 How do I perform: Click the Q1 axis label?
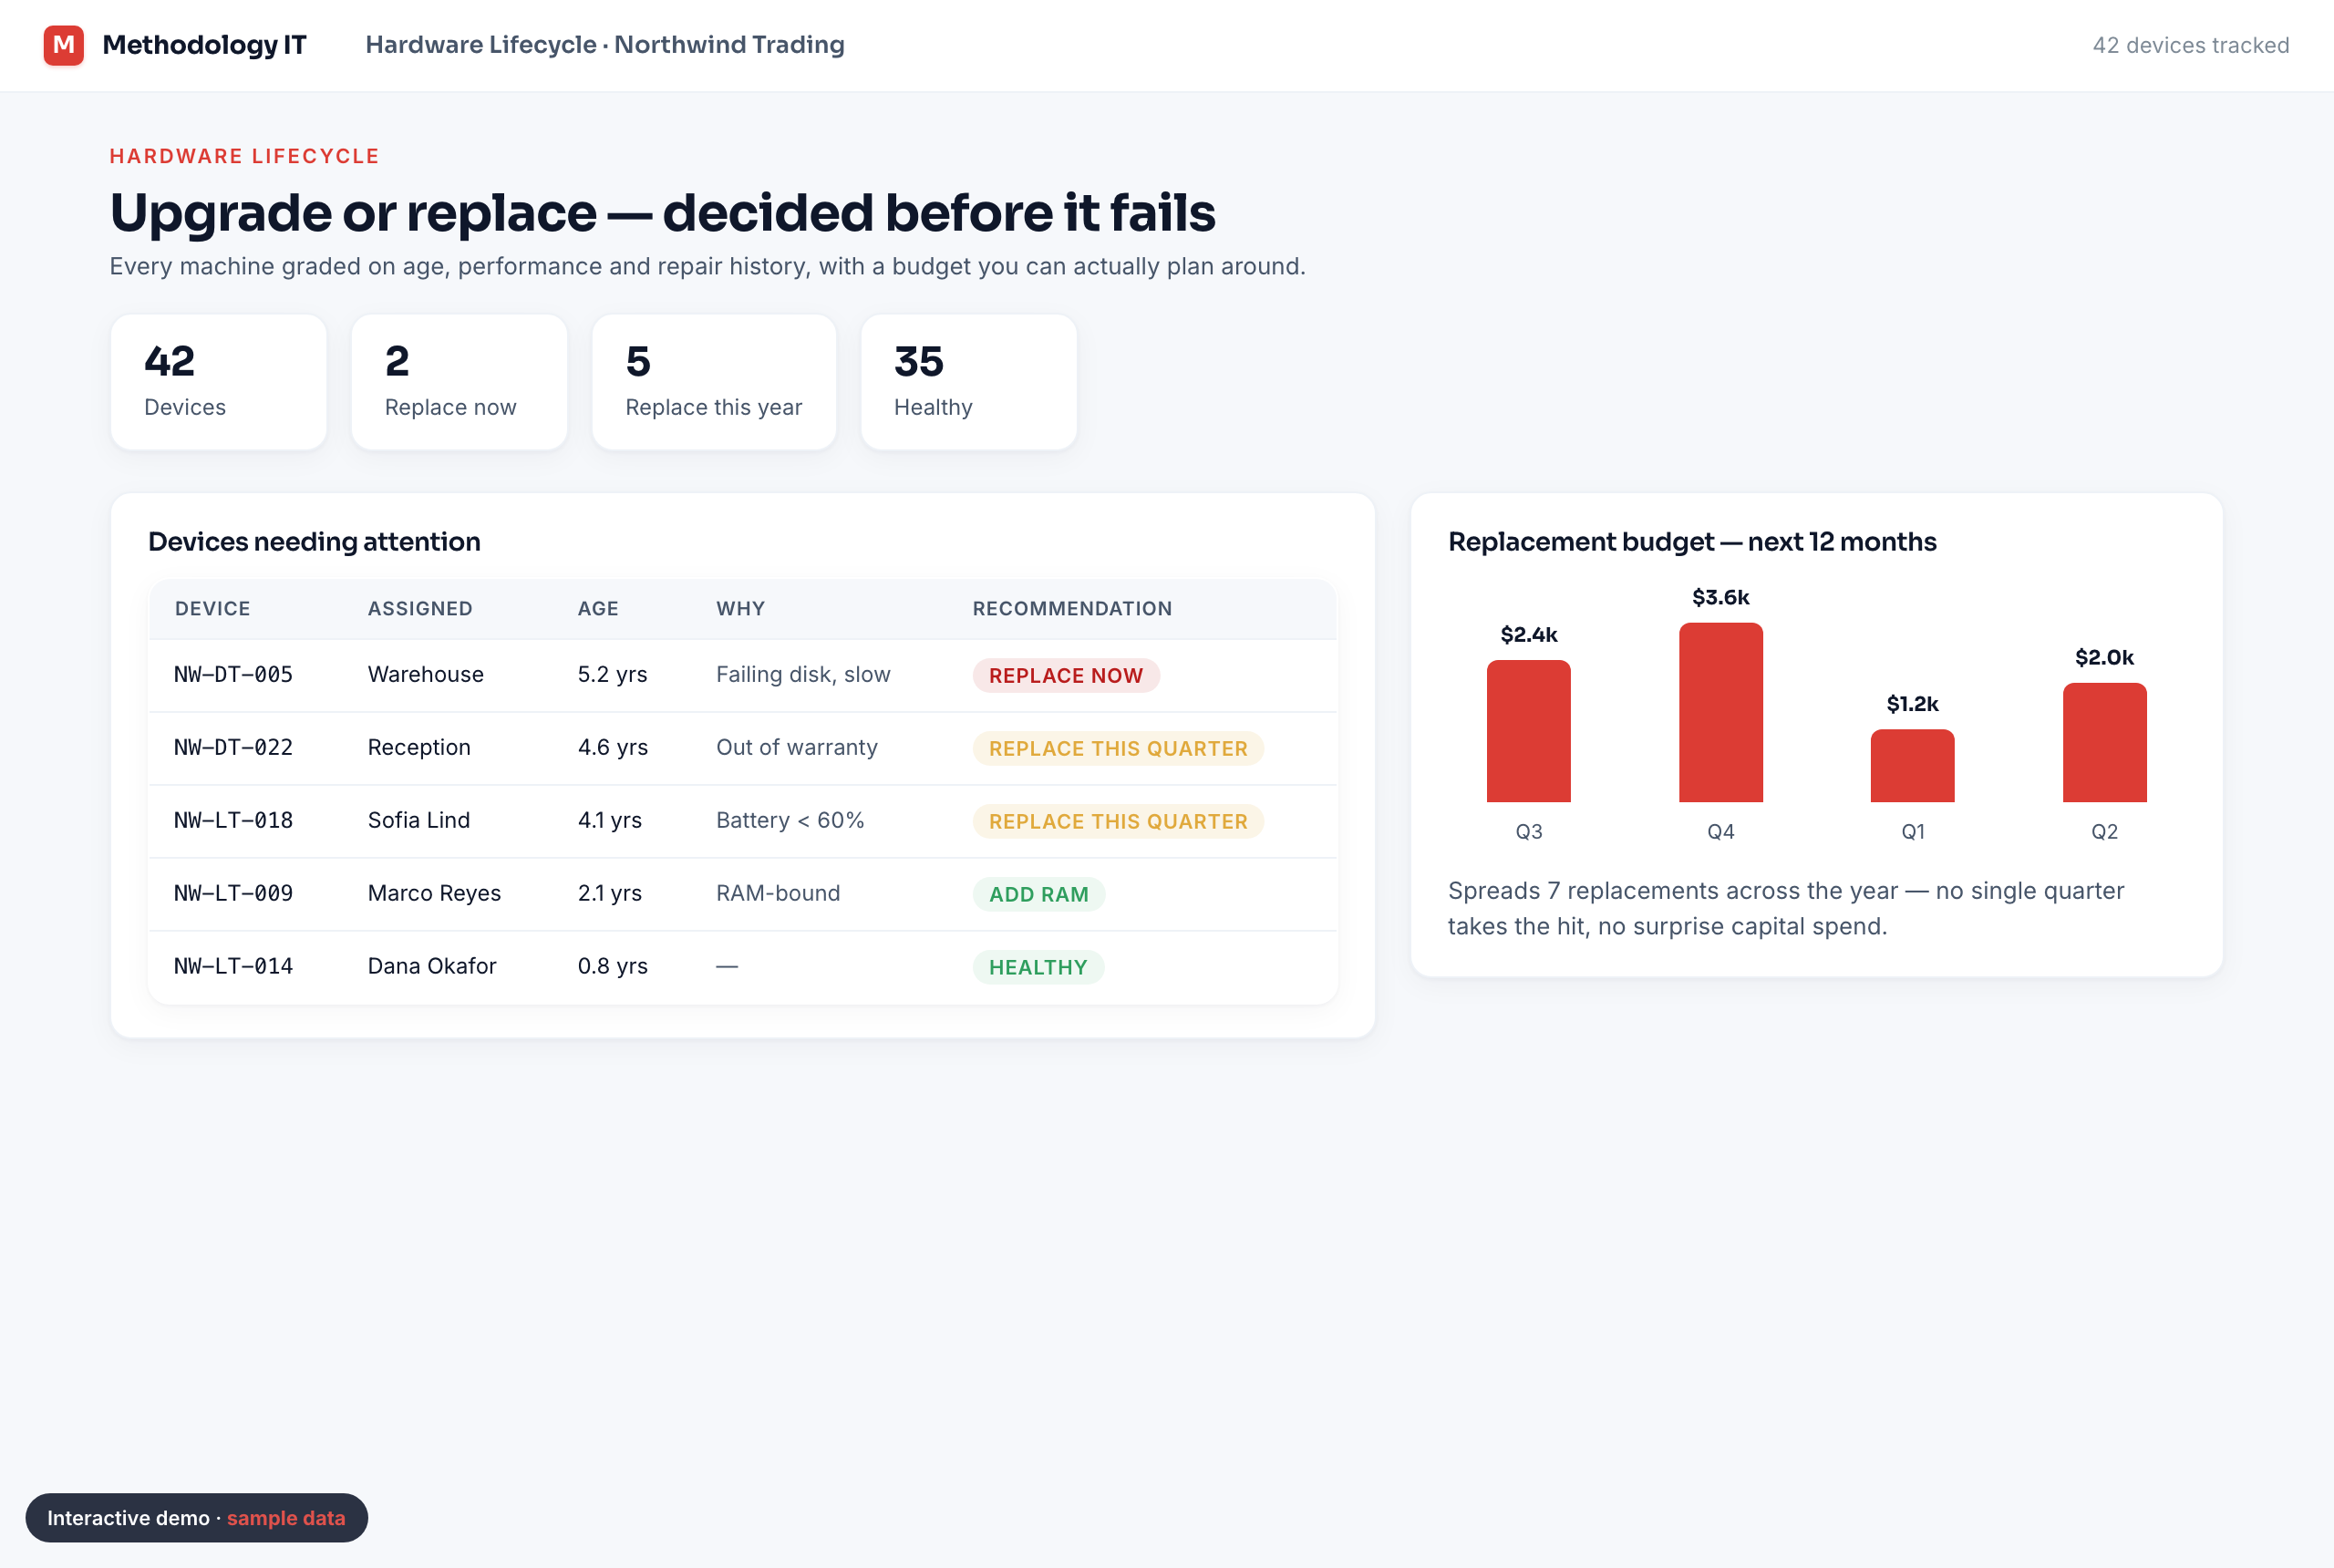(x=1913, y=832)
